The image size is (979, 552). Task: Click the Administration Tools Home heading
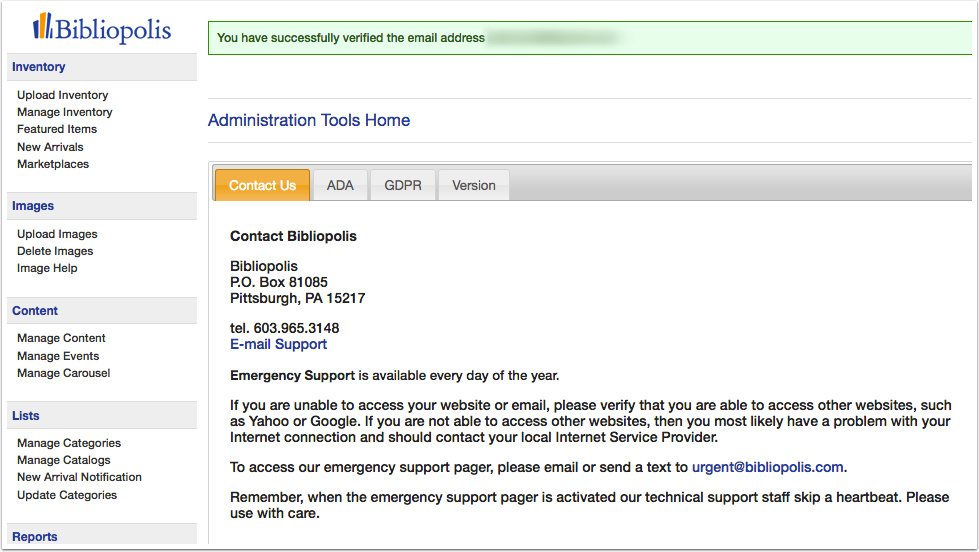pyautogui.click(x=309, y=120)
